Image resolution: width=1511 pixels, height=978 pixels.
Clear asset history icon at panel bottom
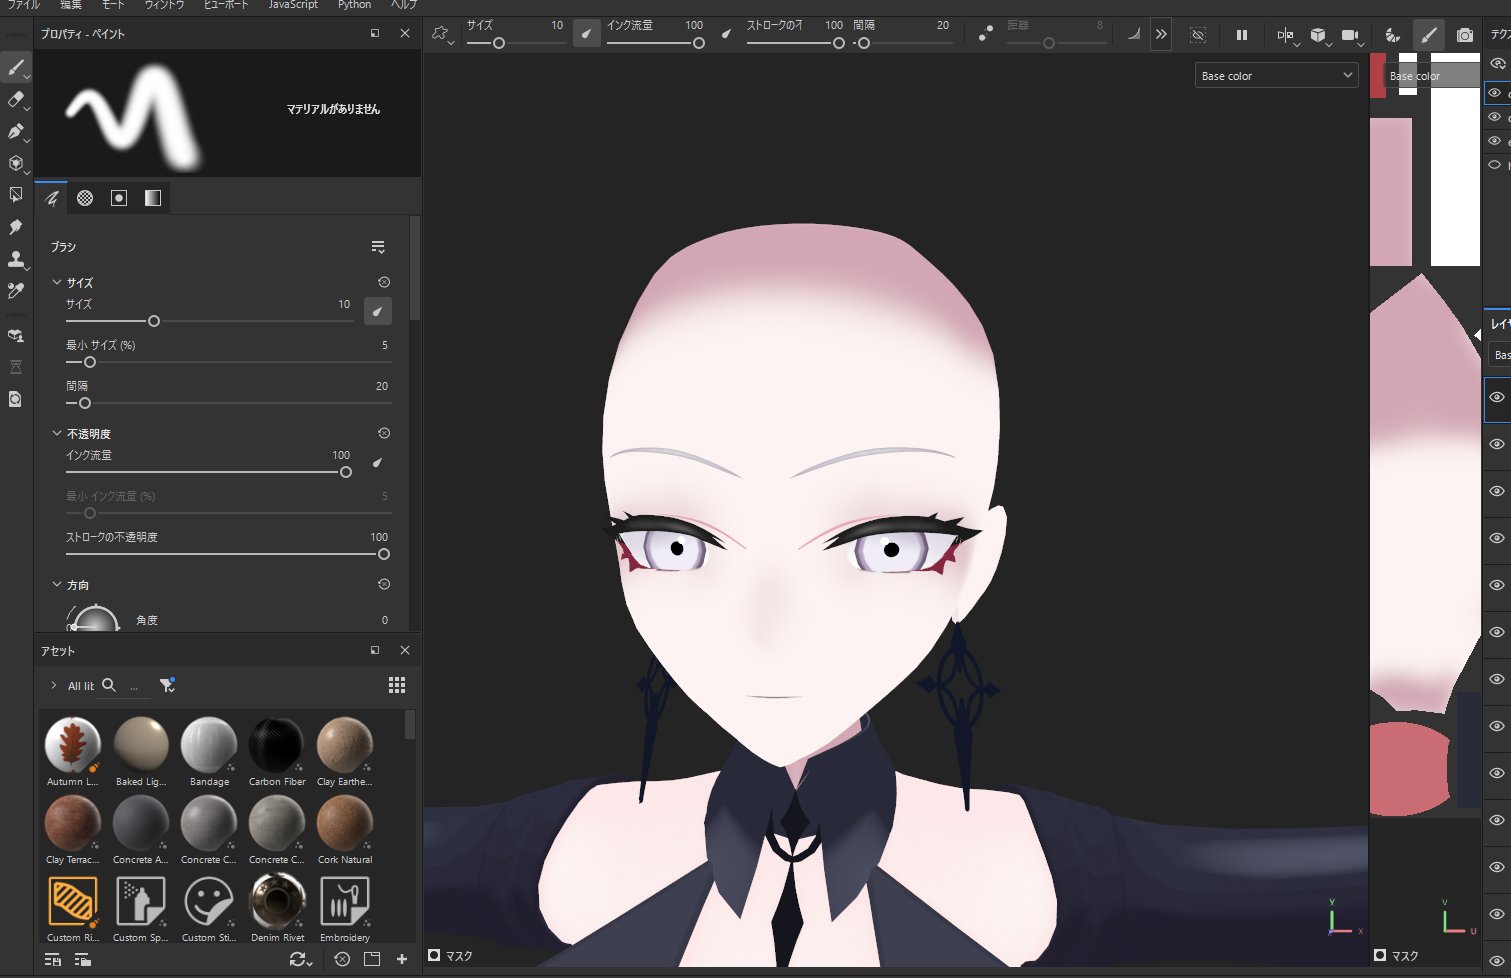click(x=342, y=959)
